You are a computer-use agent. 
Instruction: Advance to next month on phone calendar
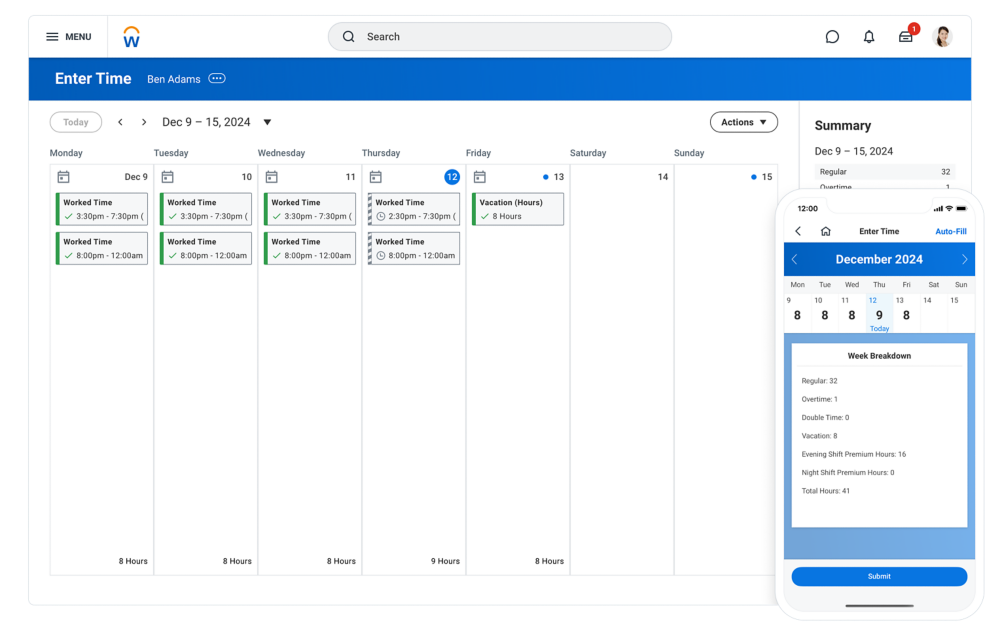tap(964, 259)
